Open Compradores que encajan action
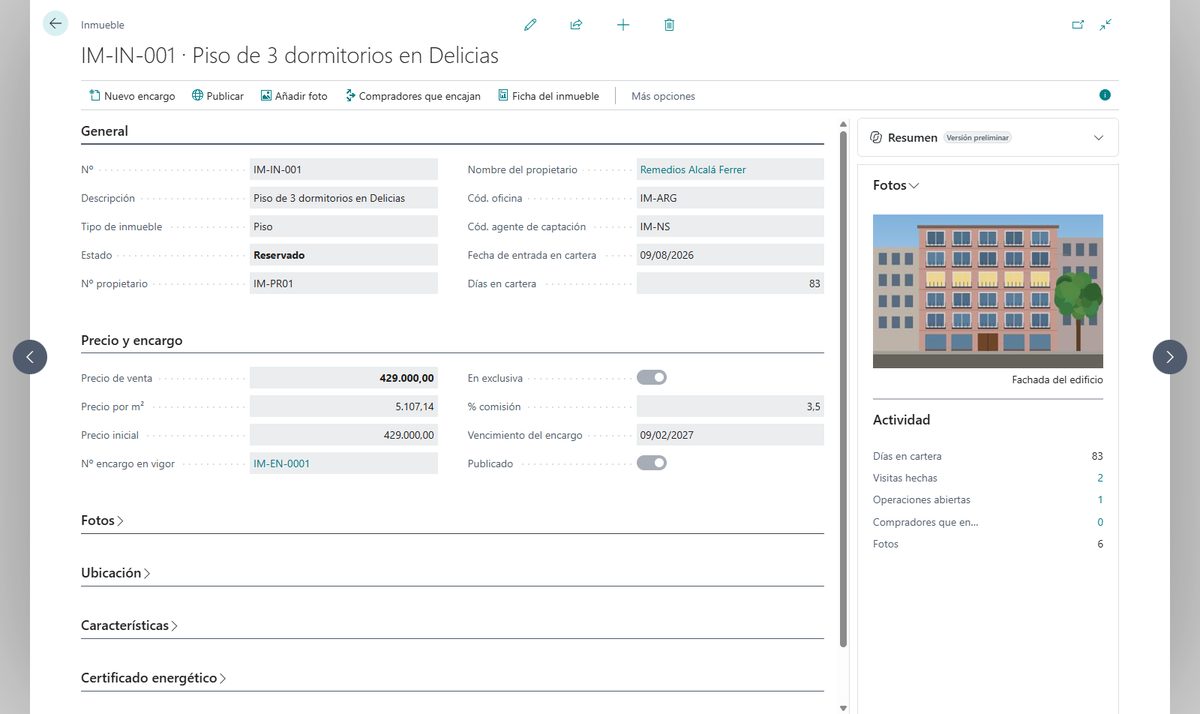The width and height of the screenshot is (1200, 714). click(x=412, y=96)
